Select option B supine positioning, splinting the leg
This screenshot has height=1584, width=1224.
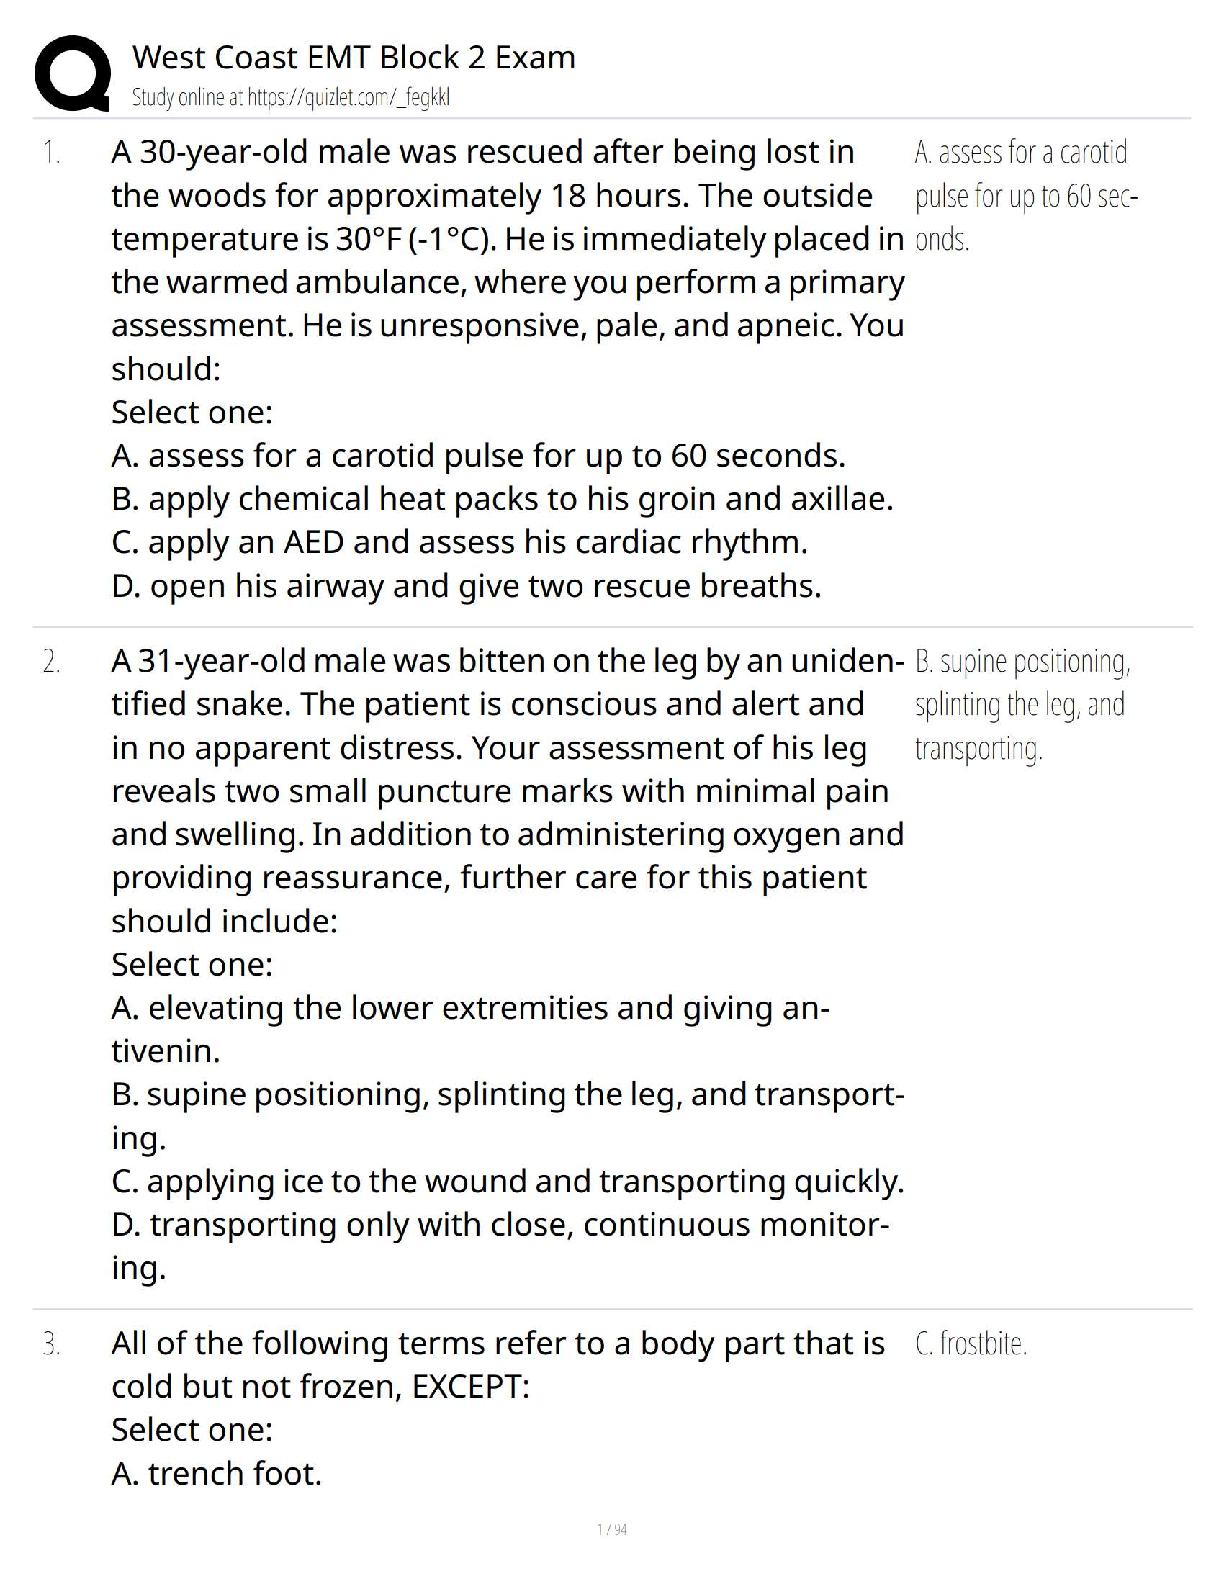pos(508,1116)
